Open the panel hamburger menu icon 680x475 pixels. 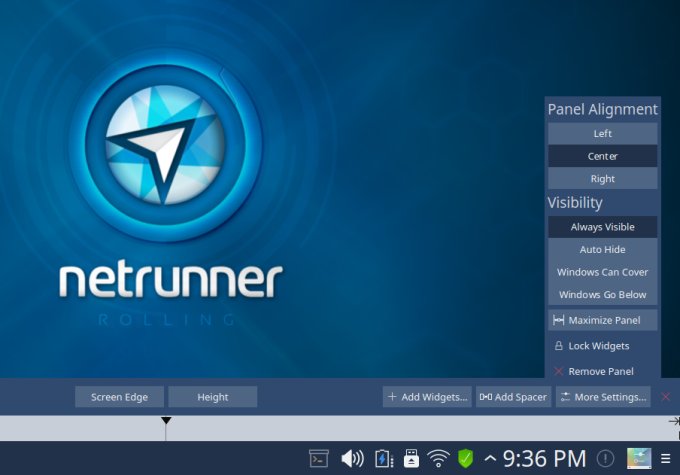(x=666, y=459)
